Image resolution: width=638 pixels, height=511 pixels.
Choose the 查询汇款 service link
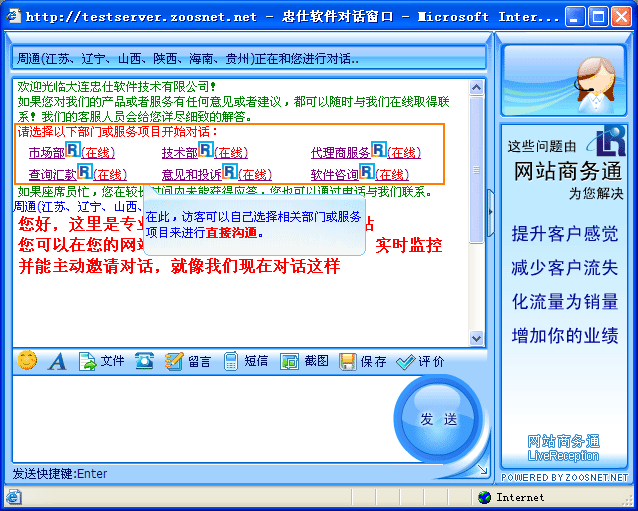pyautogui.click(x=52, y=175)
